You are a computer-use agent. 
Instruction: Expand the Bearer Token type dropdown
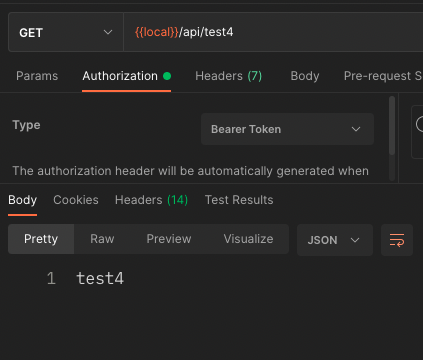tap(287, 129)
